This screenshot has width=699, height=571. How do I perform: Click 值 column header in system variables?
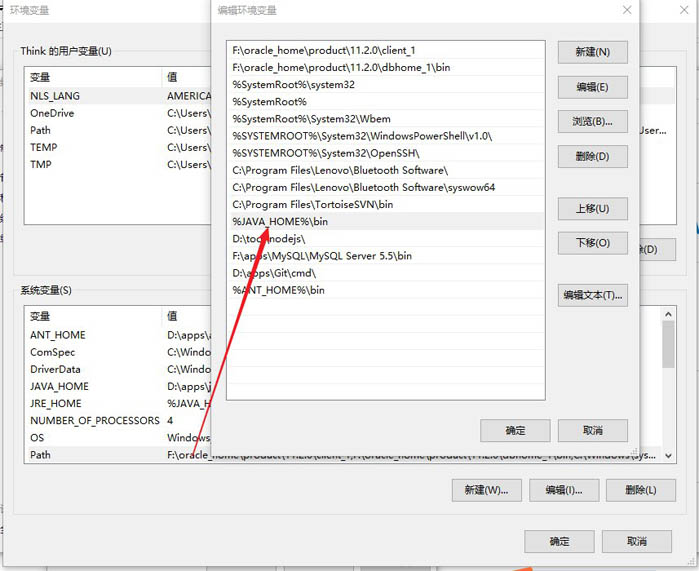[186, 316]
